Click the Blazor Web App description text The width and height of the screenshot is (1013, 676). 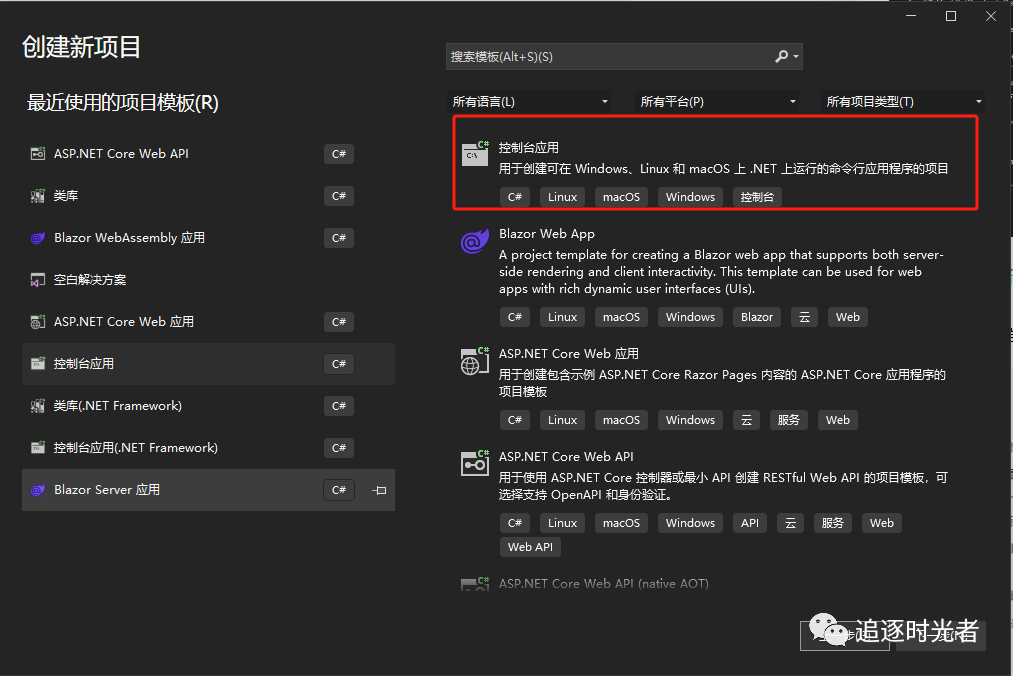point(721,271)
